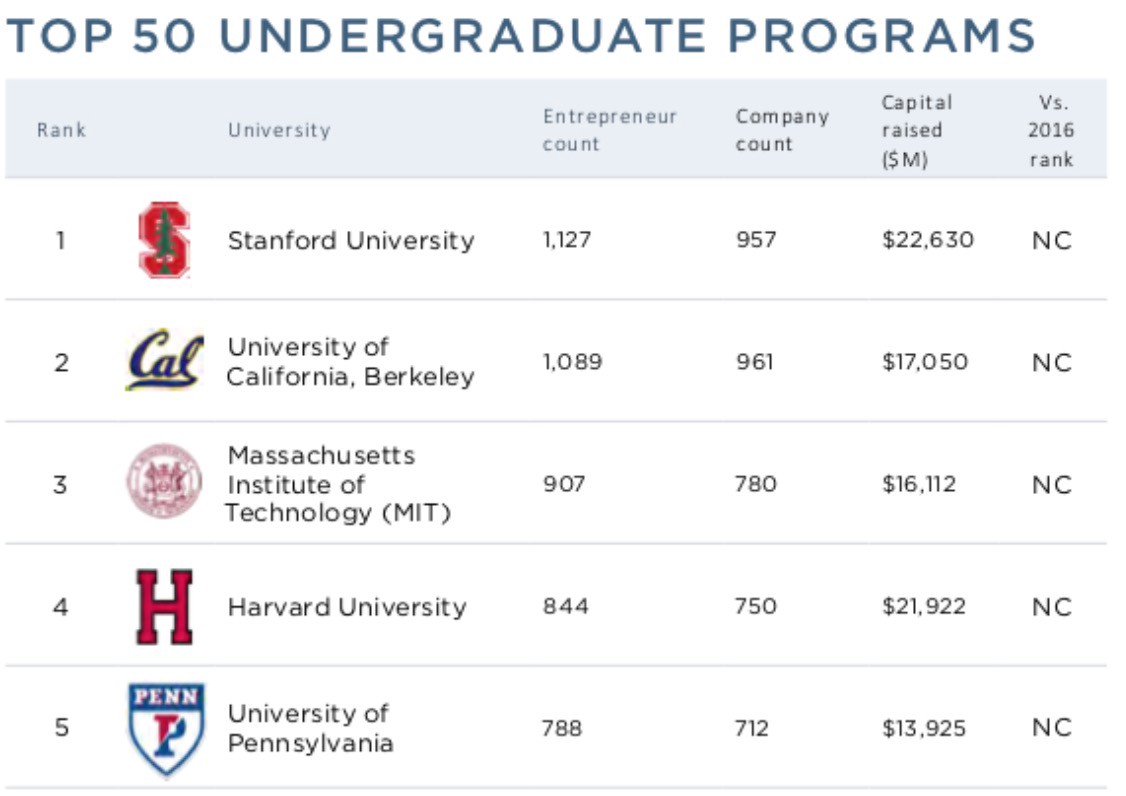Open University of Pennsylvania entry

click(x=310, y=728)
